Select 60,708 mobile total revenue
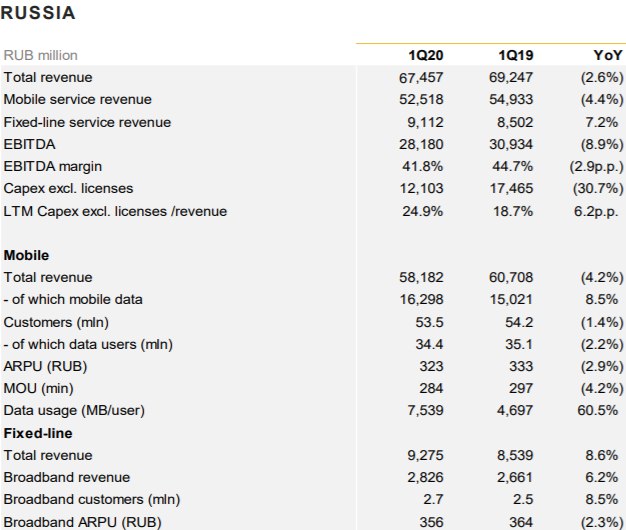This screenshot has height=530, width=626. [x=511, y=277]
